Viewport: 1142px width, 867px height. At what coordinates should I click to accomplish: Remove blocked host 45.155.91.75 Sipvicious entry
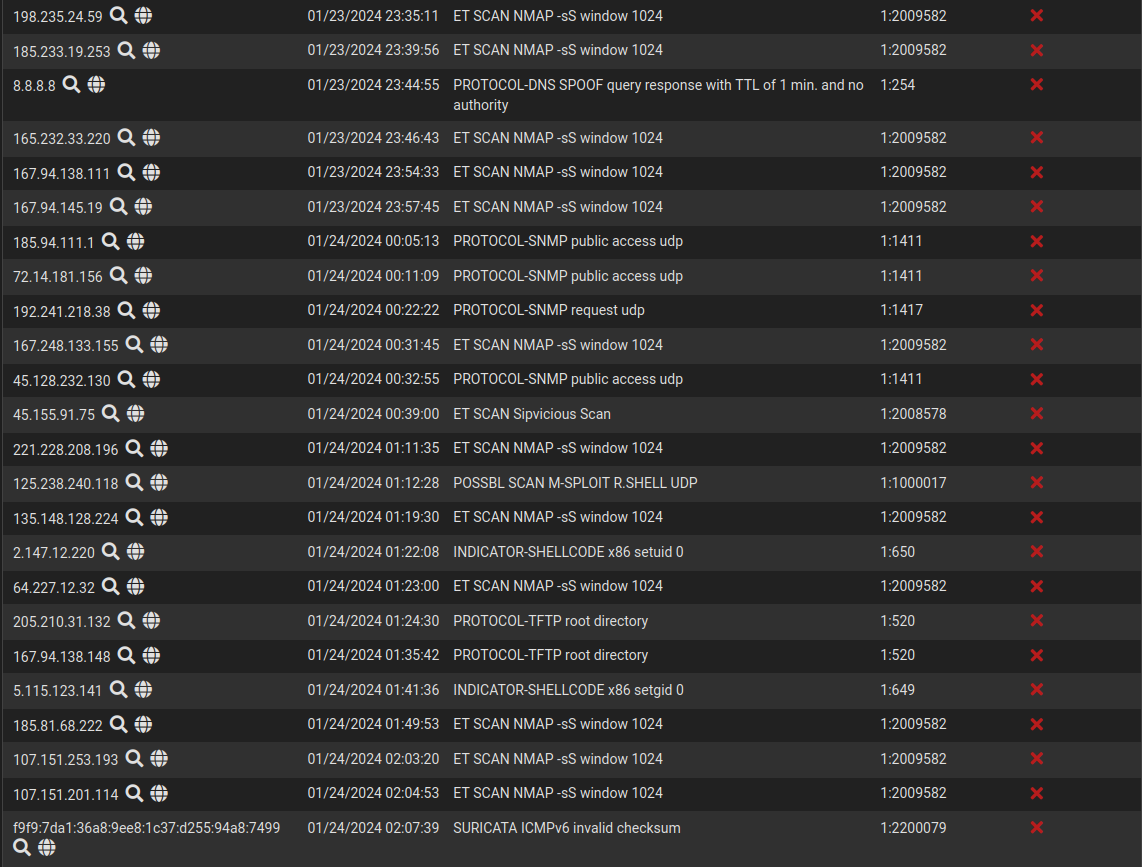(x=1037, y=413)
